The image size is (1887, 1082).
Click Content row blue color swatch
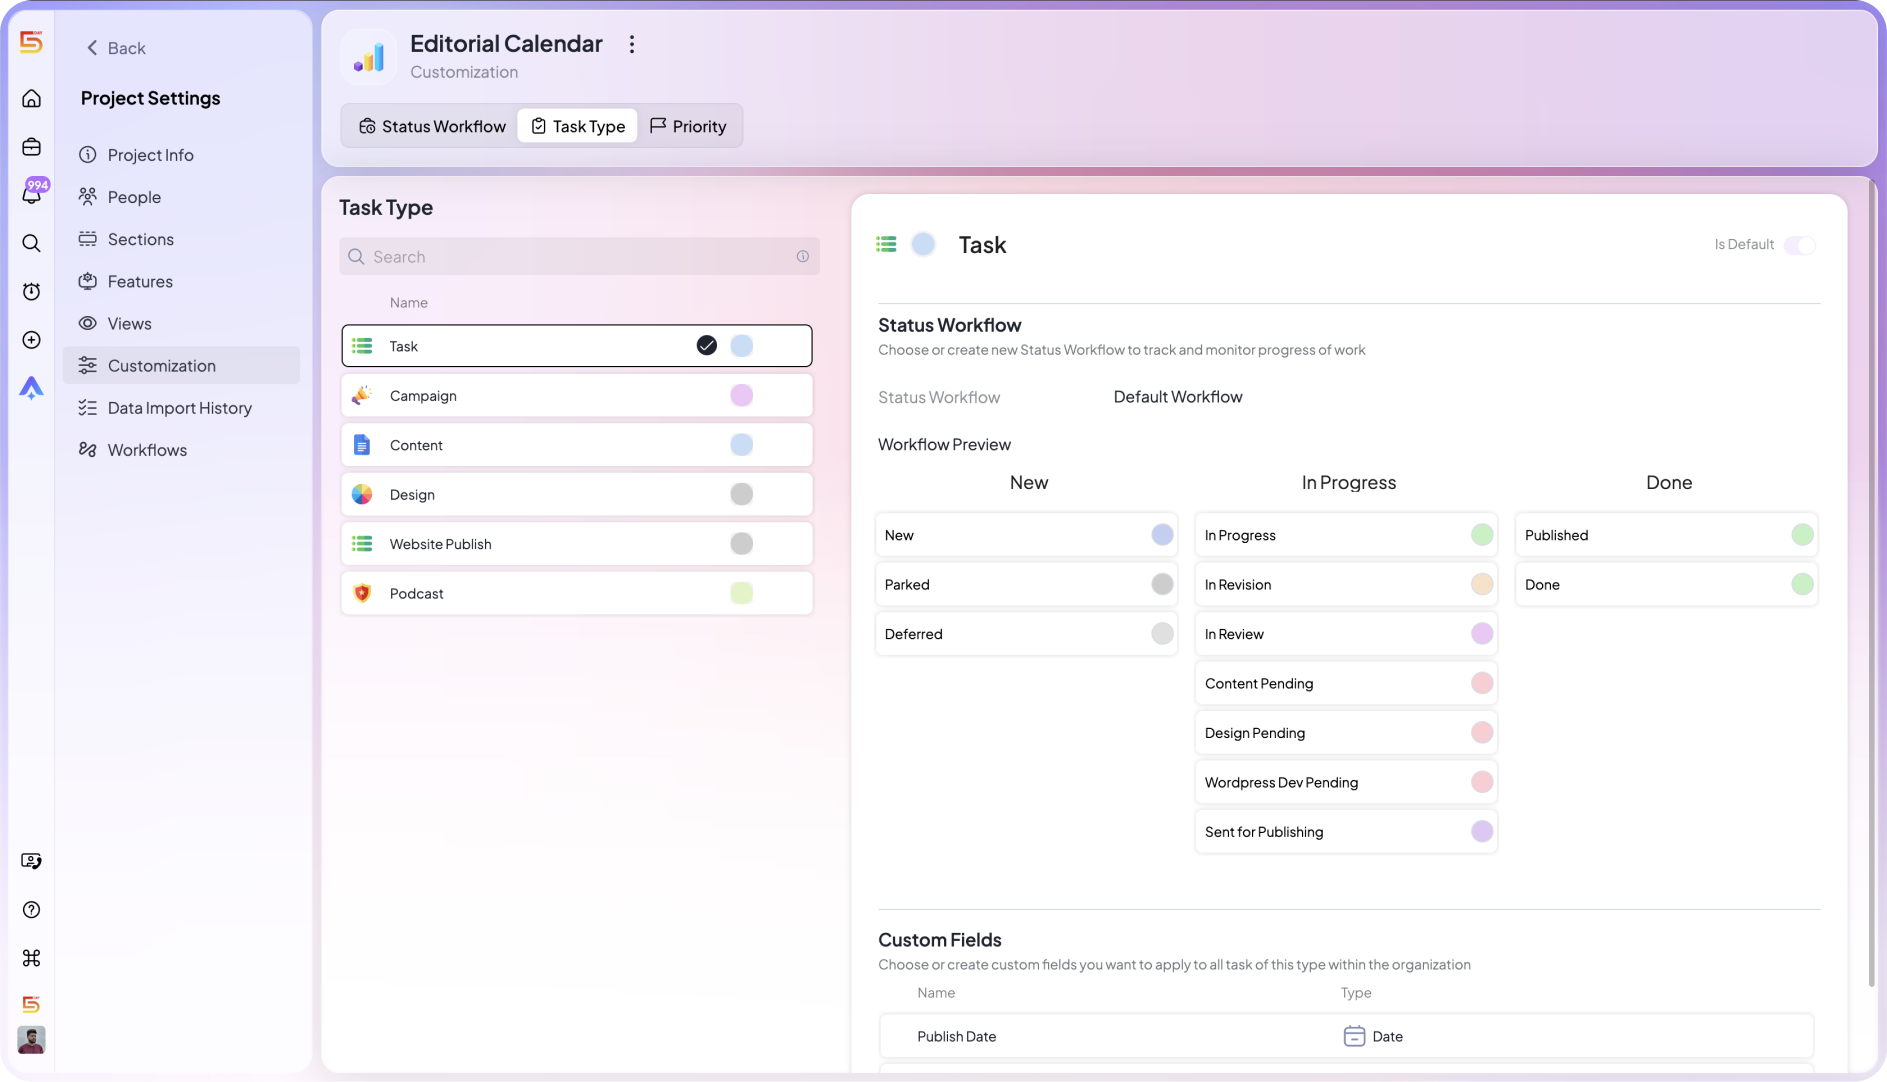click(x=741, y=445)
